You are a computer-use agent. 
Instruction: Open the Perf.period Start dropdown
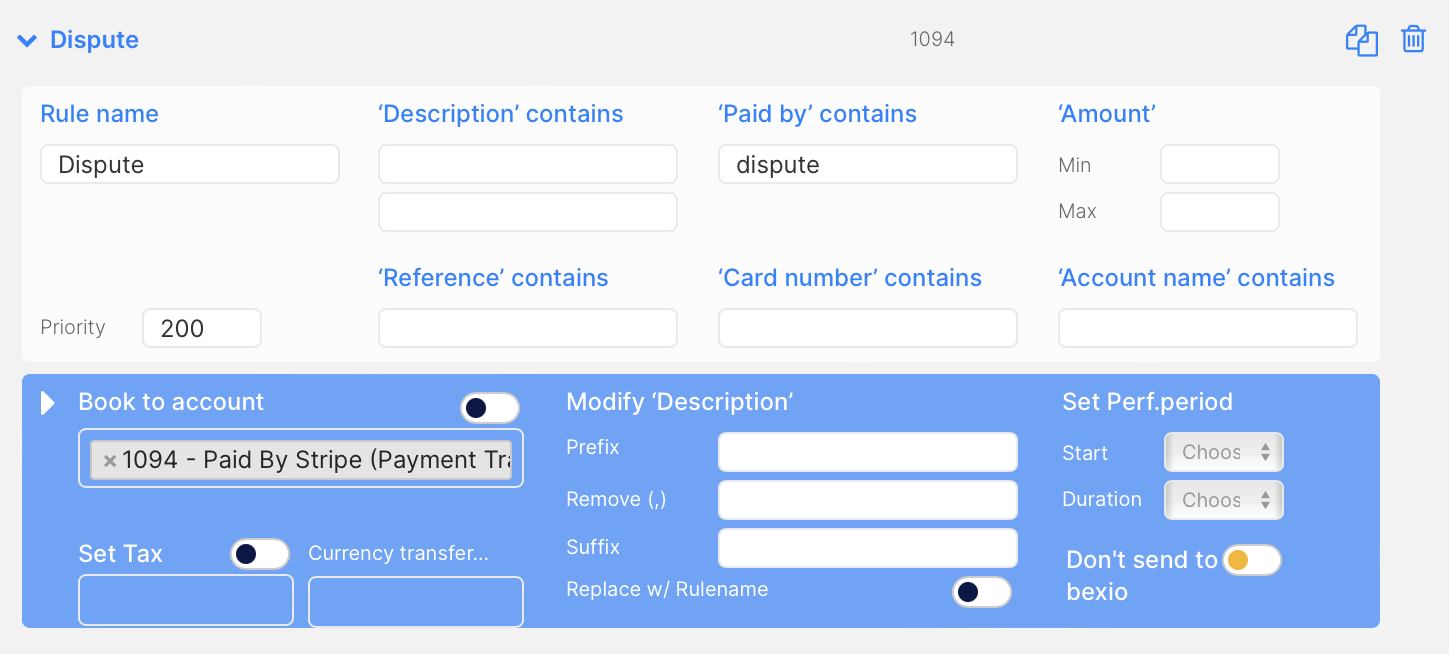coord(1224,452)
